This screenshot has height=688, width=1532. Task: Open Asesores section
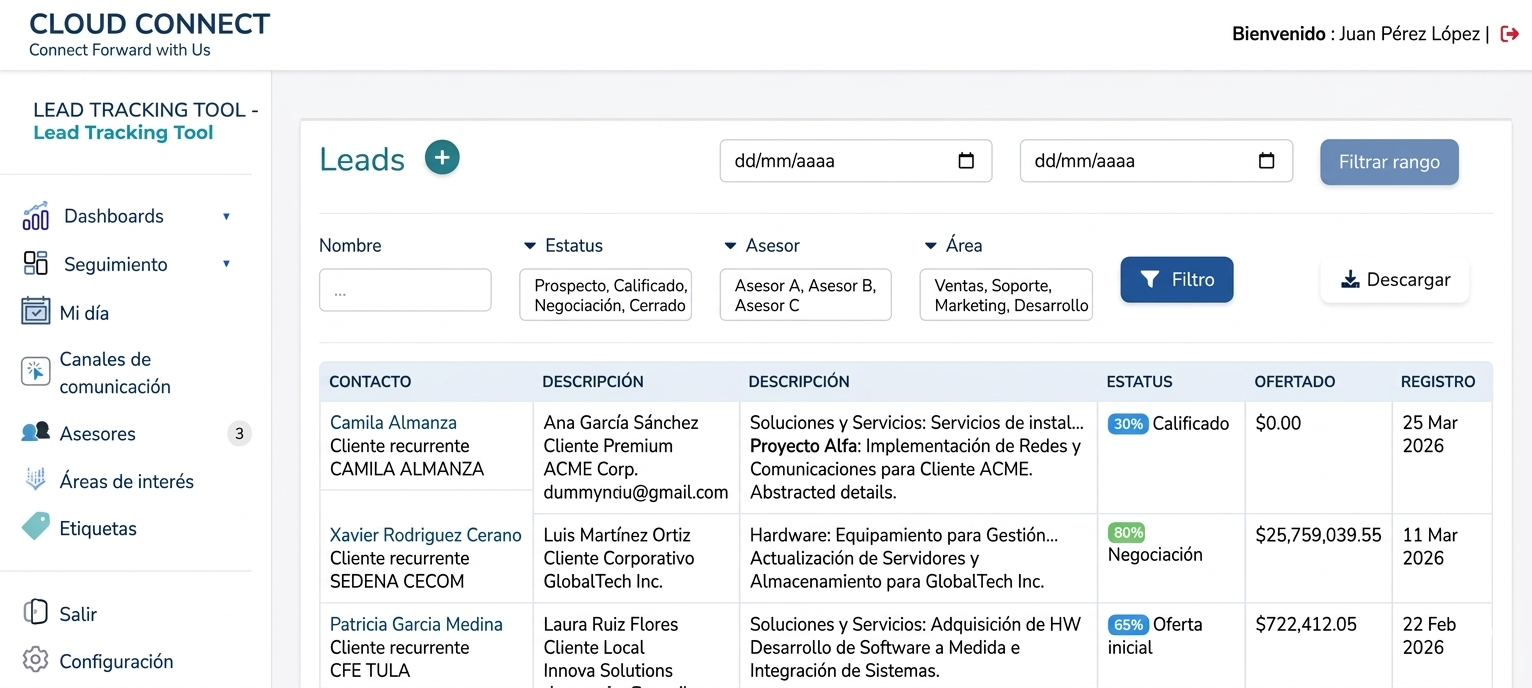97,433
